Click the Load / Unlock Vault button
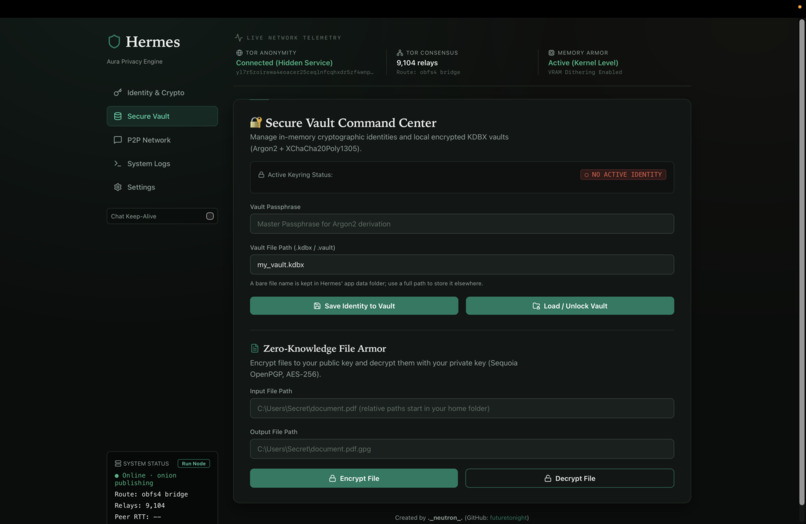This screenshot has height=524, width=806. pos(570,306)
